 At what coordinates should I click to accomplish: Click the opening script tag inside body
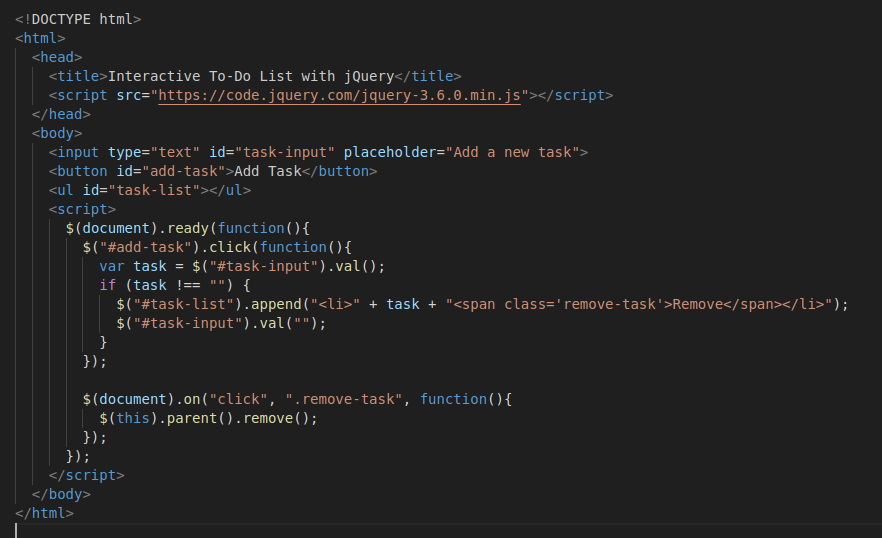tap(83, 209)
